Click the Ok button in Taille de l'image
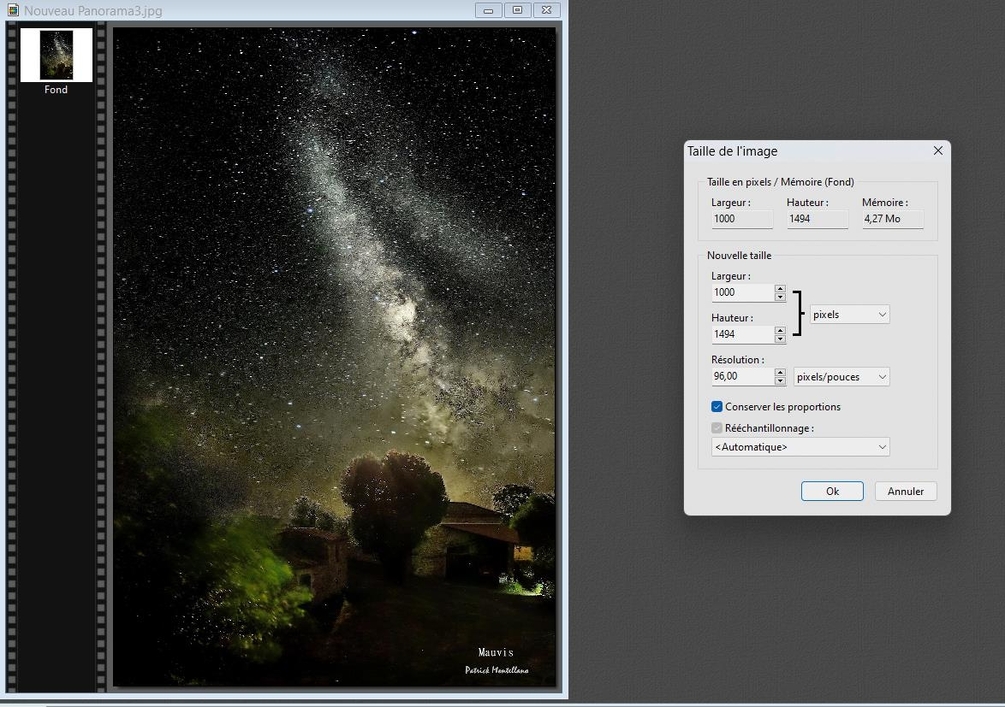This screenshot has width=1005, height=707. [x=832, y=491]
